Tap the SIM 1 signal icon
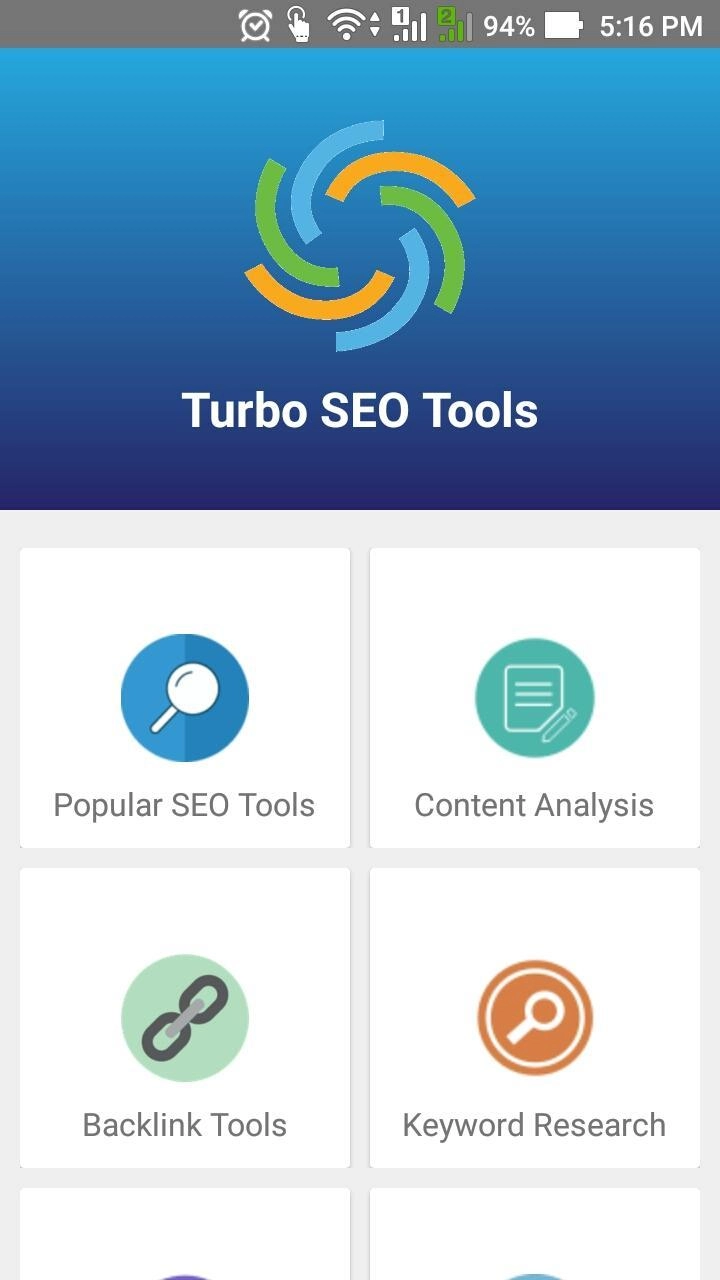Image resolution: width=720 pixels, height=1280 pixels. (x=409, y=25)
